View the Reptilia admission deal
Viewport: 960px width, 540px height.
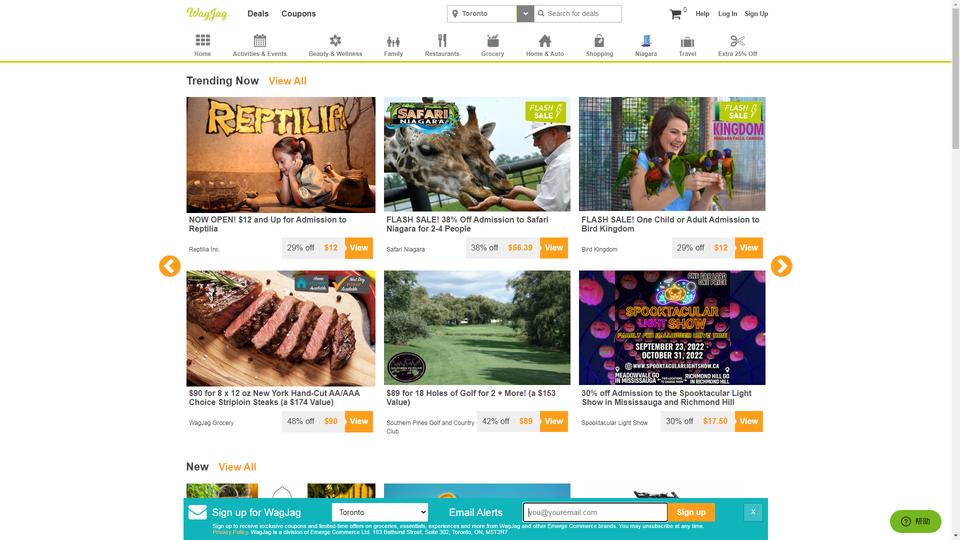[x=359, y=248]
